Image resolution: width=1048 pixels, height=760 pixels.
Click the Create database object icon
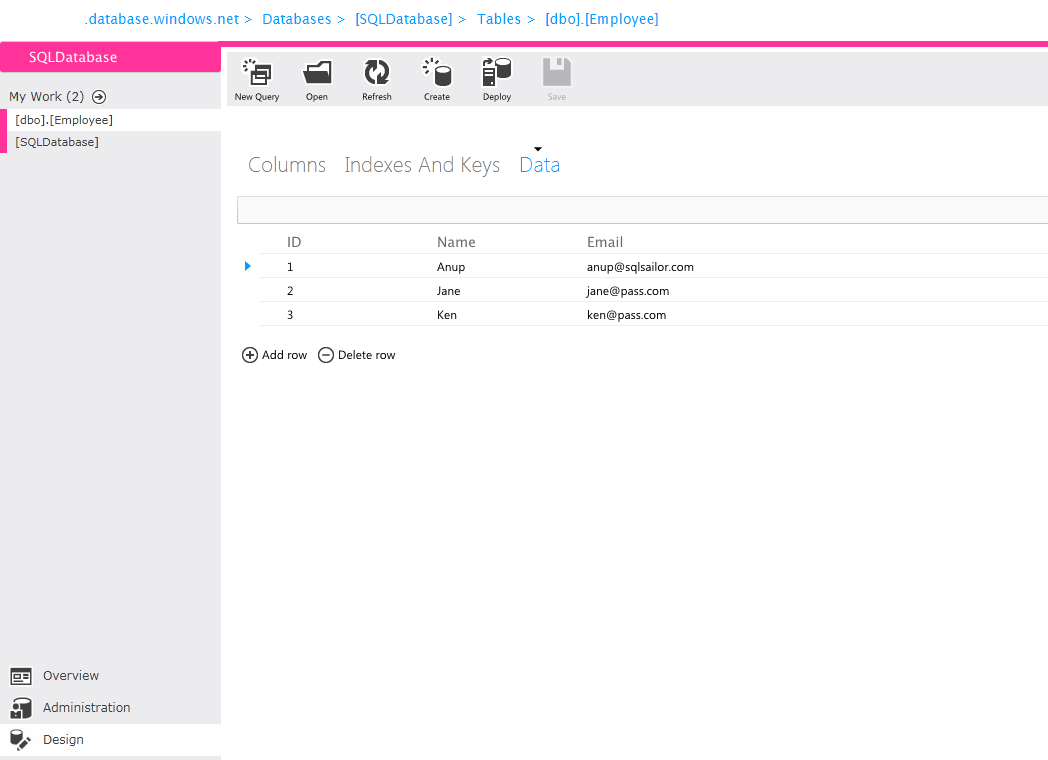pos(437,74)
